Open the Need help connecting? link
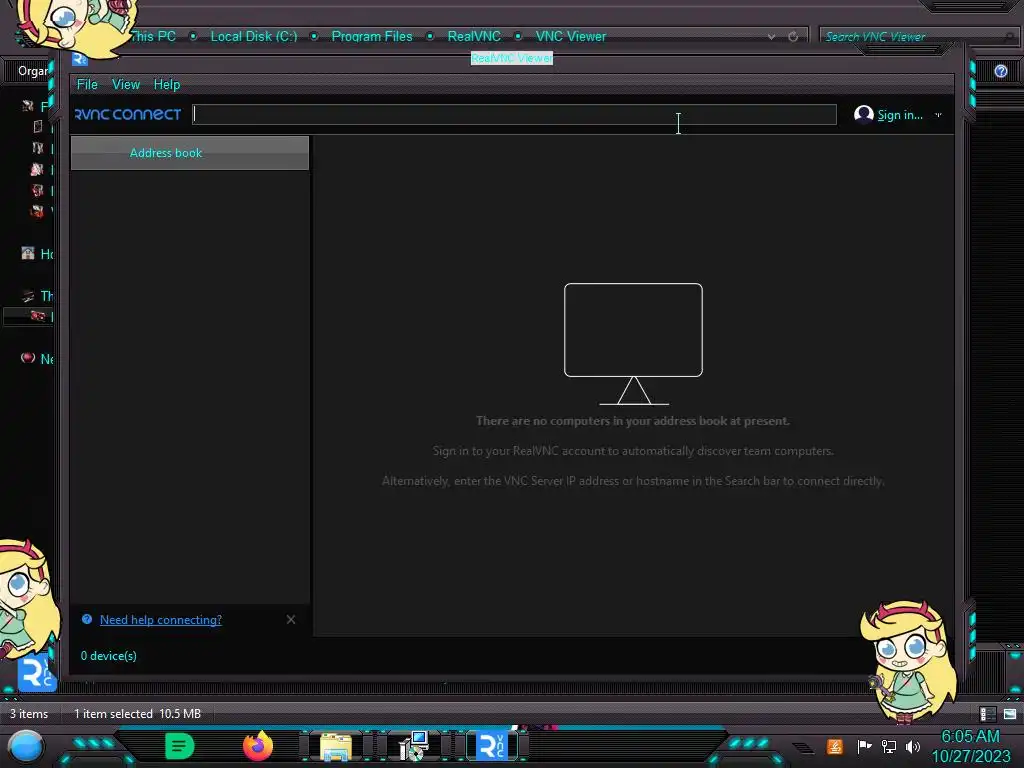Screen dimensions: 1024x768 [161, 620]
